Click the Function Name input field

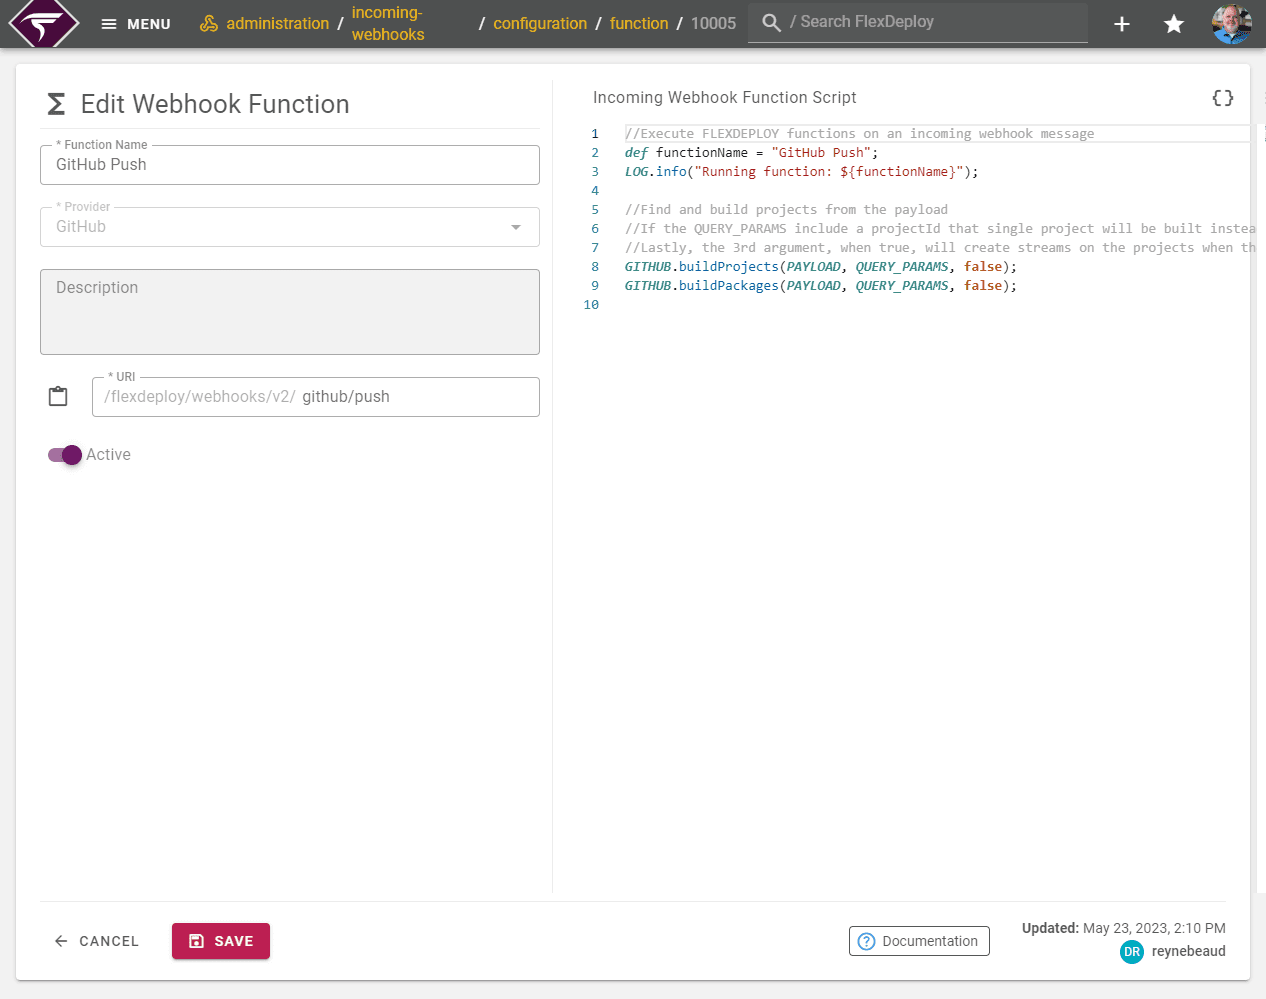(x=290, y=165)
